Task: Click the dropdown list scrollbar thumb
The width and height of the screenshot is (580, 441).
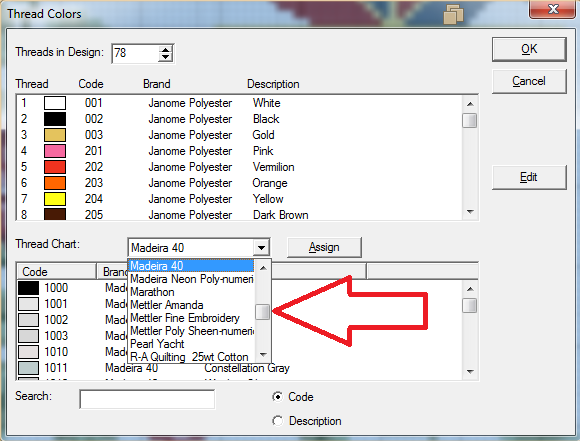Action: (263, 312)
